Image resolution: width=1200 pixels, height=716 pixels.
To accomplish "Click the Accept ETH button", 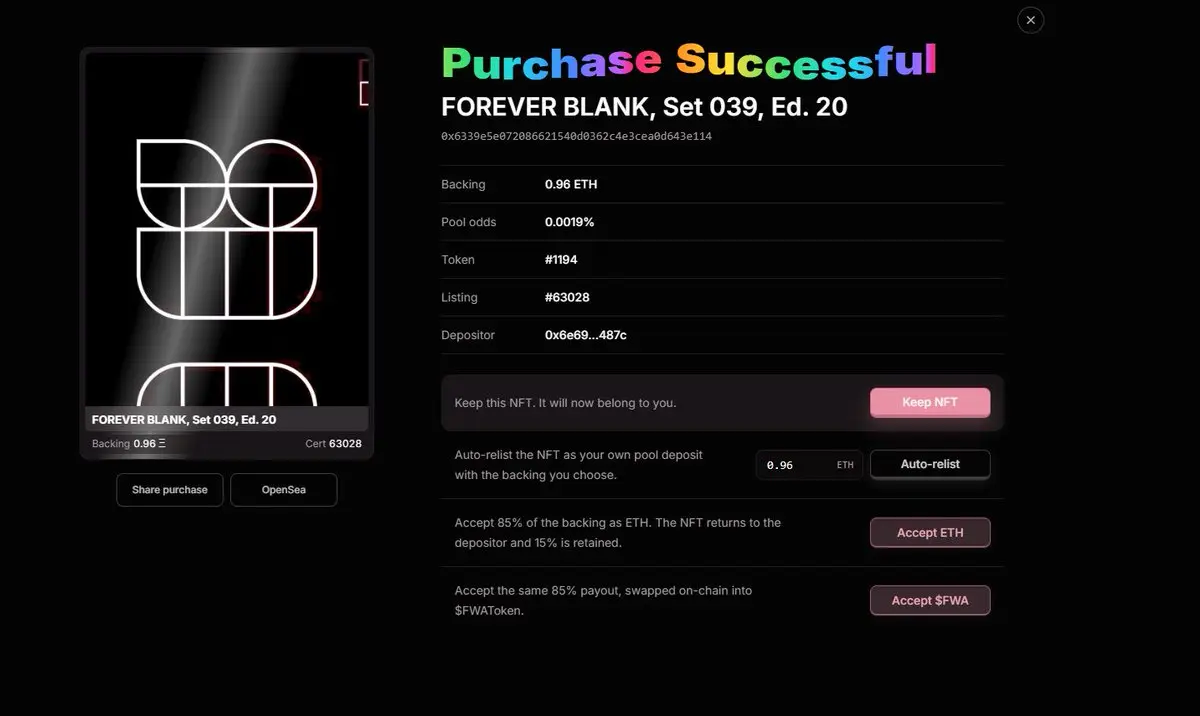I will 930,533.
